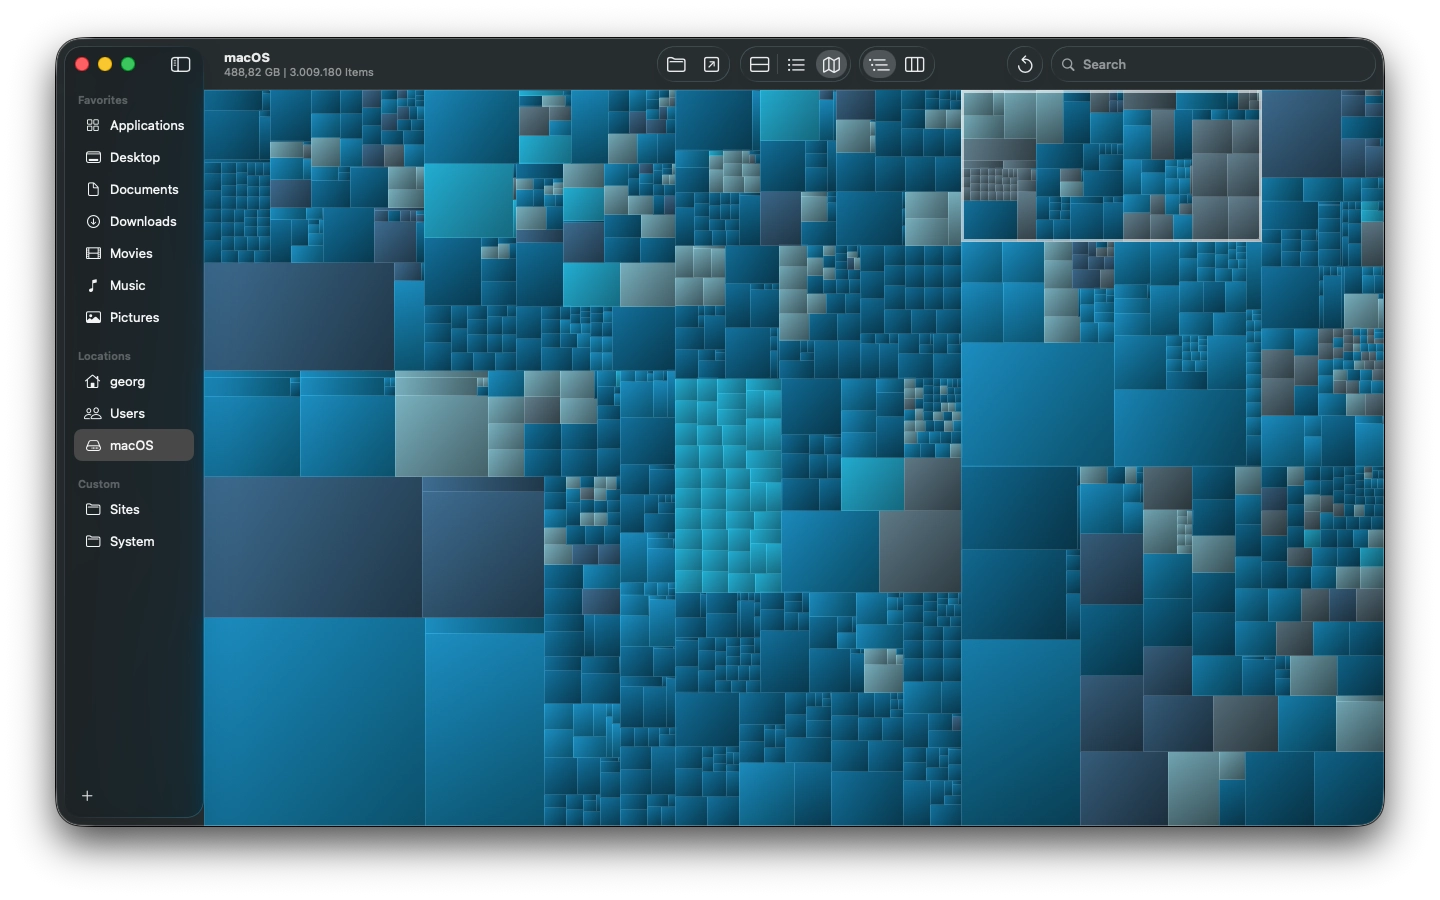Click the "488,82 GB | 3.009.180 Items" subtitle
This screenshot has width=1440, height=900.
[299, 72]
